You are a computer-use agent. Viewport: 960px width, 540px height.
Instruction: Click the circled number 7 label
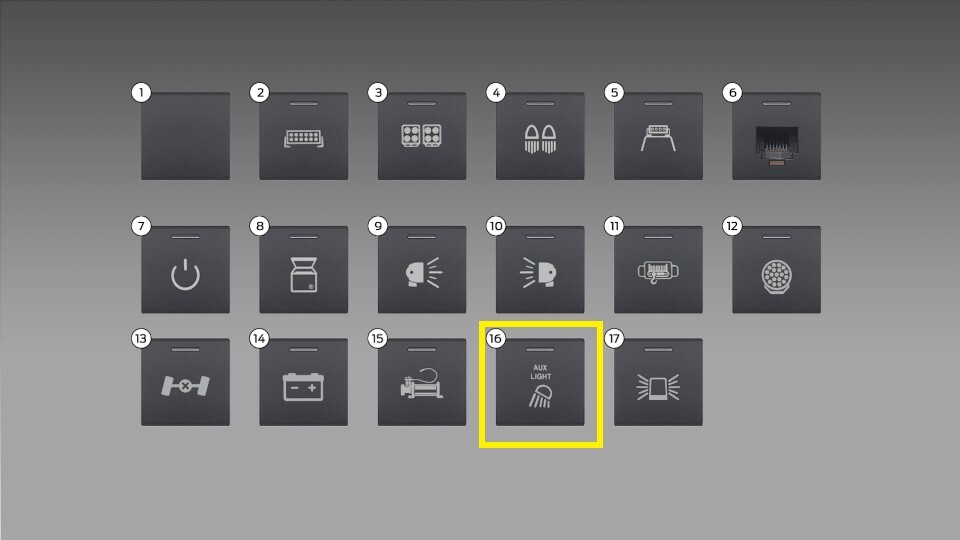(x=141, y=226)
